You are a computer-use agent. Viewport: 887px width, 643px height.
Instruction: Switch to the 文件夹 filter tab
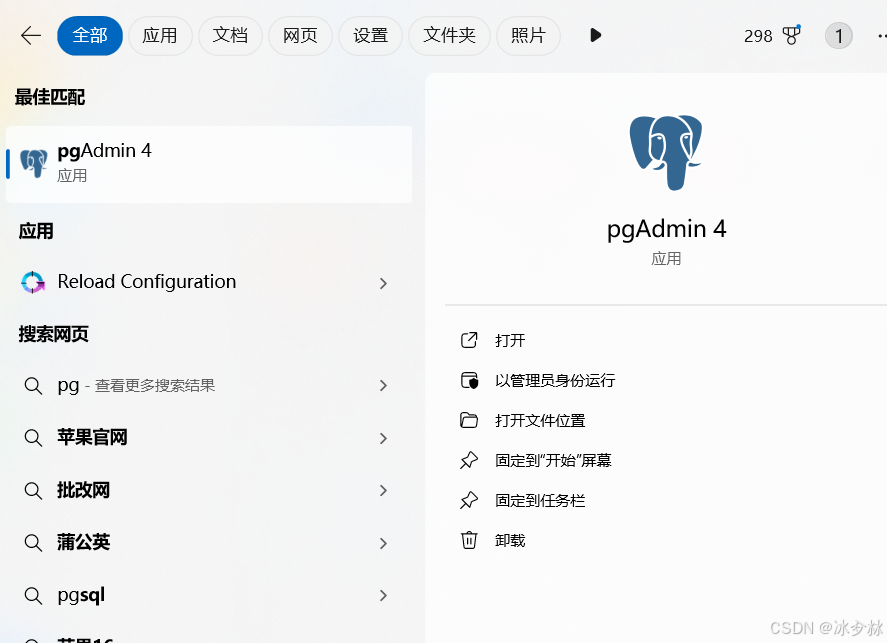(449, 36)
